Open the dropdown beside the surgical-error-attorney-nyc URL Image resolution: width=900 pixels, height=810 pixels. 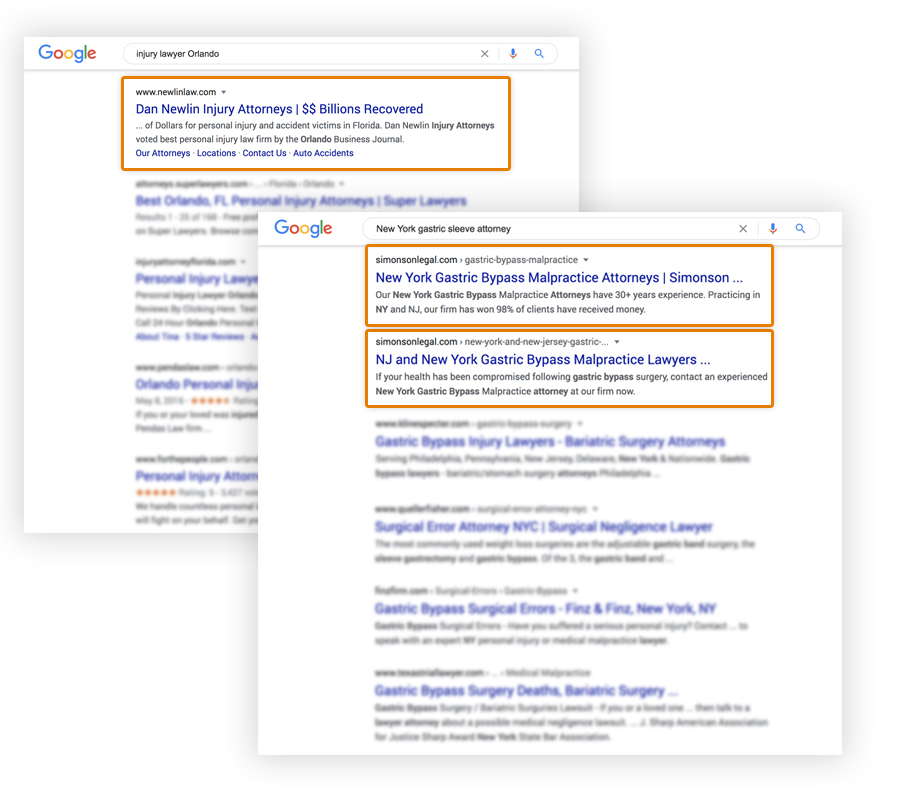coord(595,509)
